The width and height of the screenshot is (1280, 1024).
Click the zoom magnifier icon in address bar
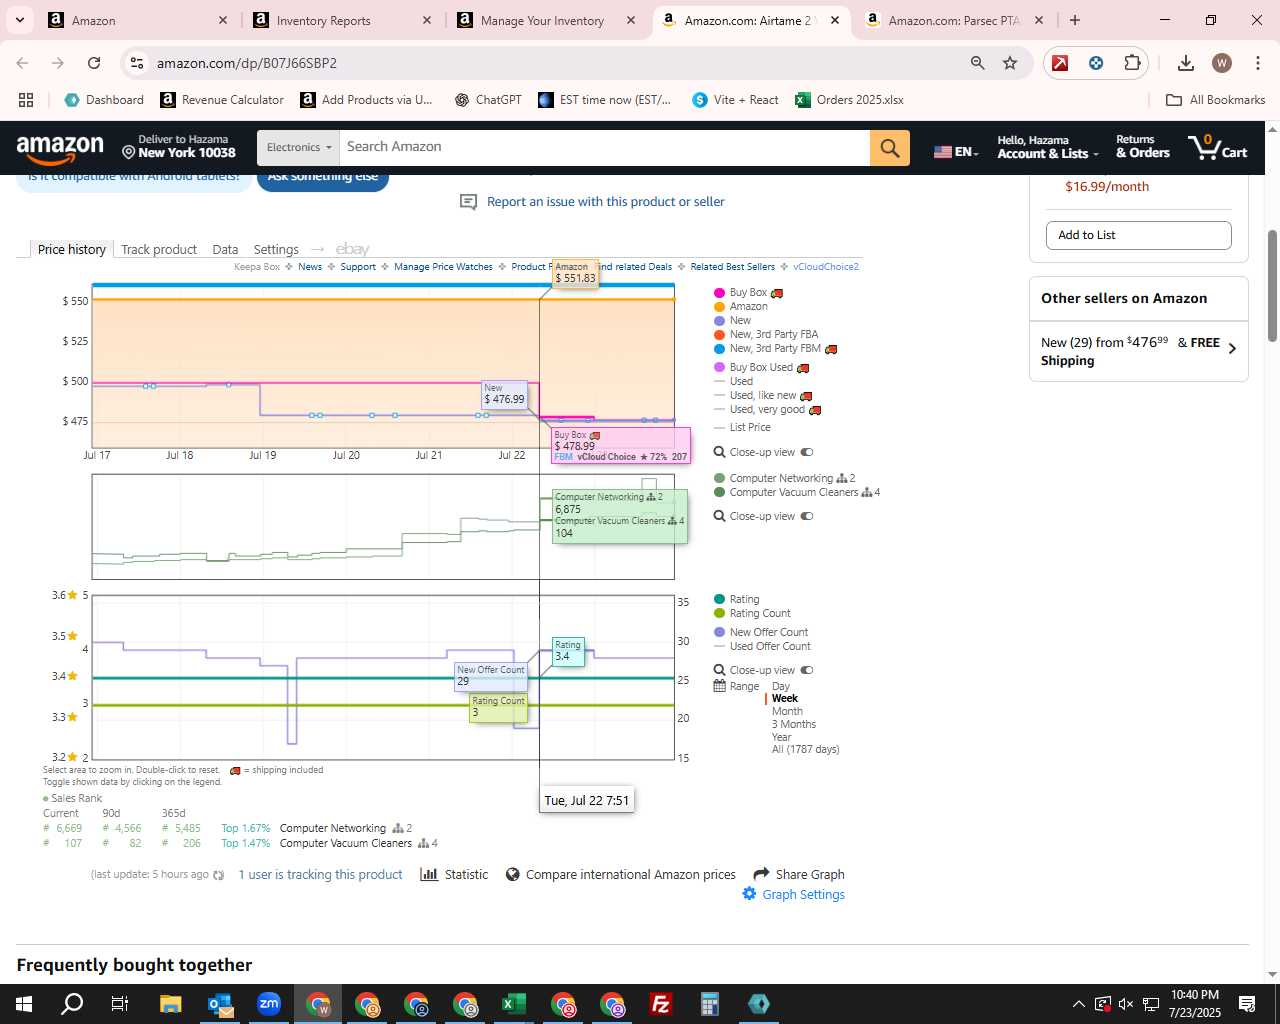point(977,63)
